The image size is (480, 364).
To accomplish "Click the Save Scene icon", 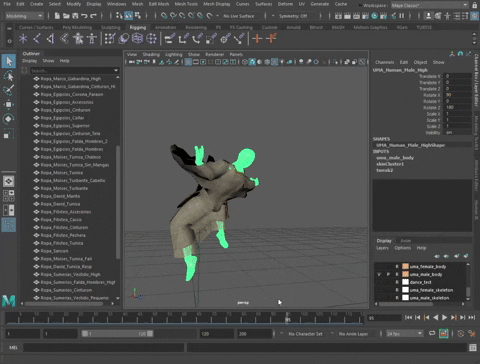I will (x=75, y=16).
